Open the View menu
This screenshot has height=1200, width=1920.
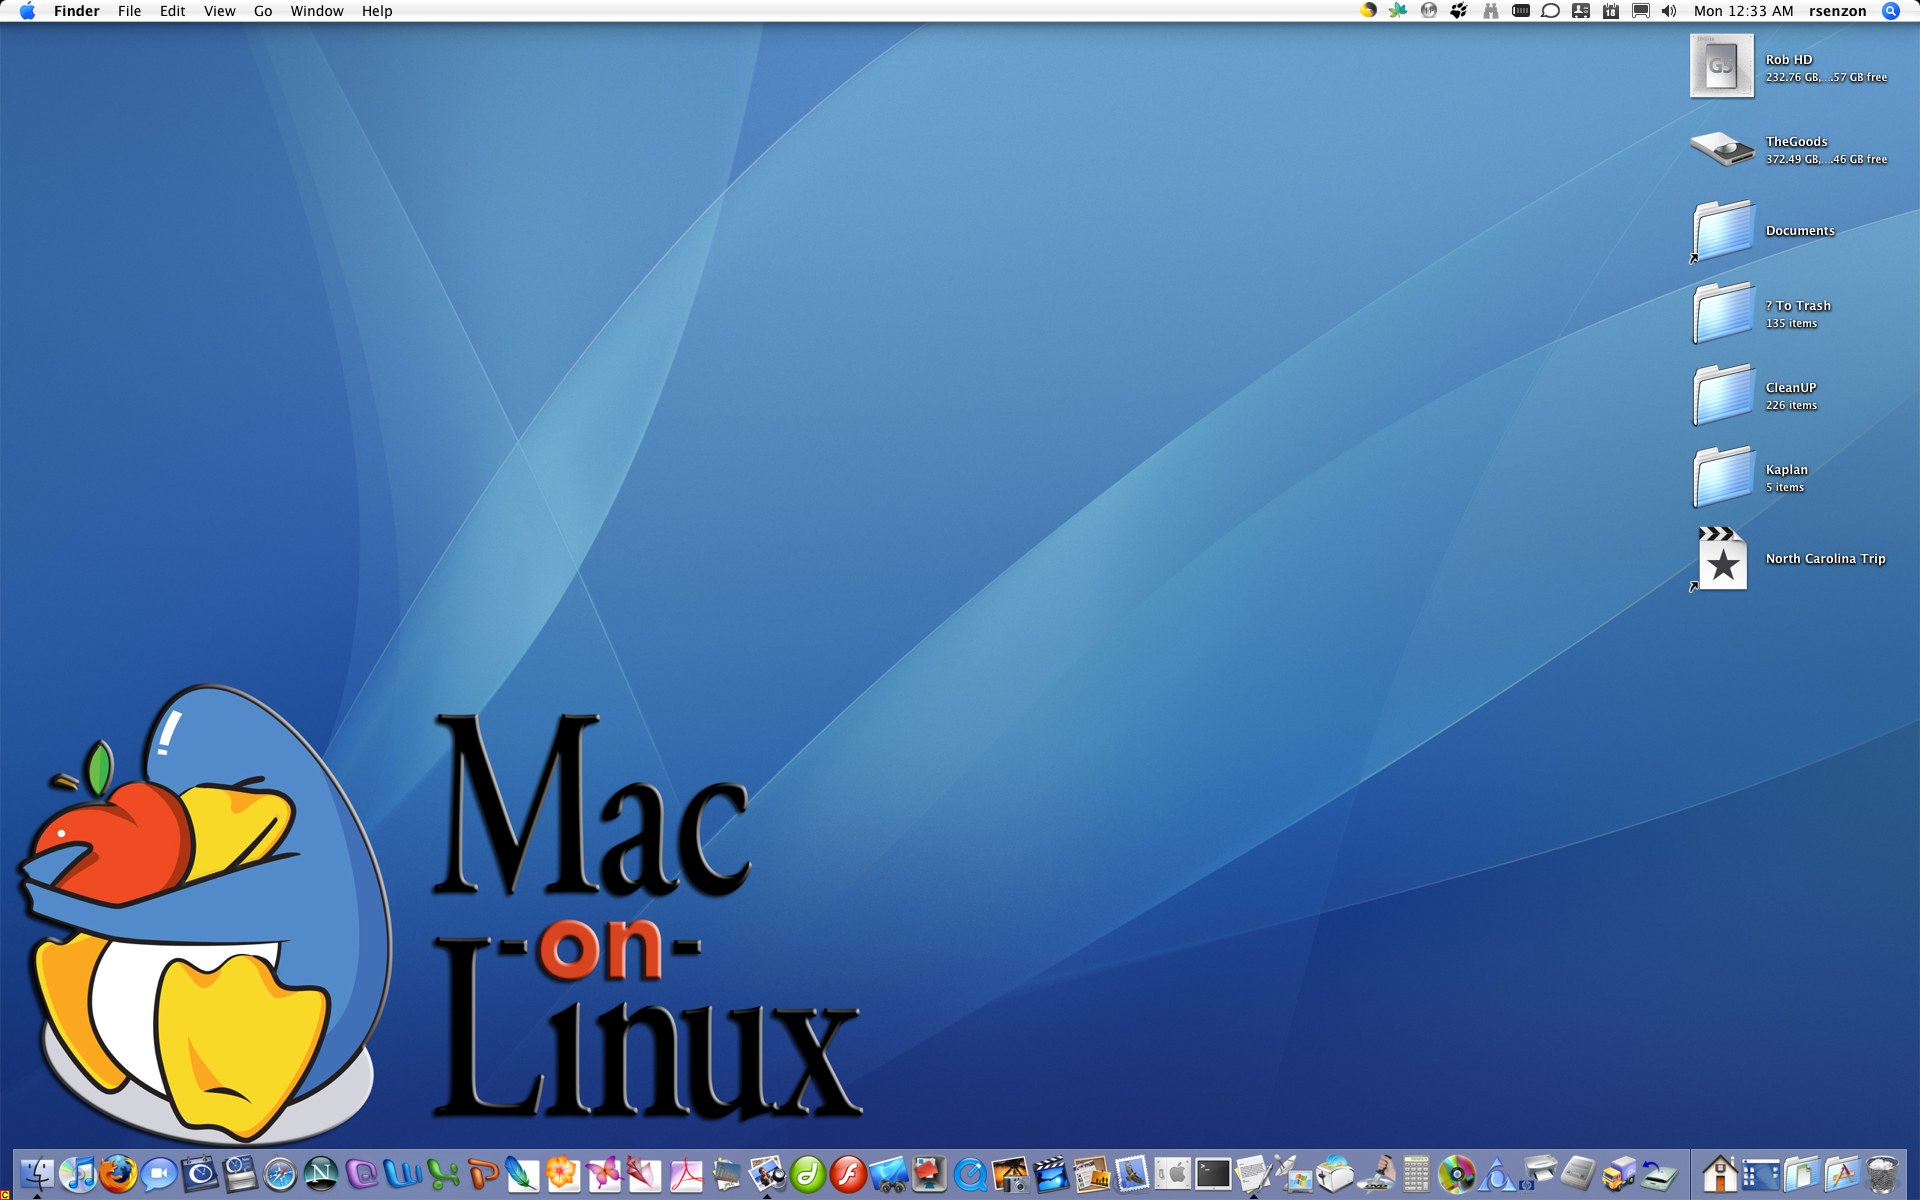pyautogui.click(x=219, y=11)
